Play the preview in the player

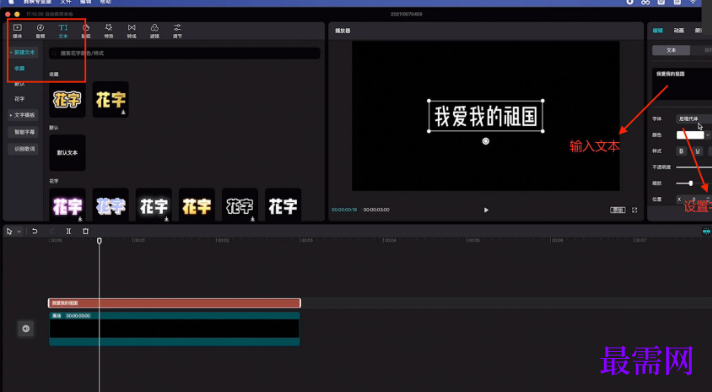[486, 210]
